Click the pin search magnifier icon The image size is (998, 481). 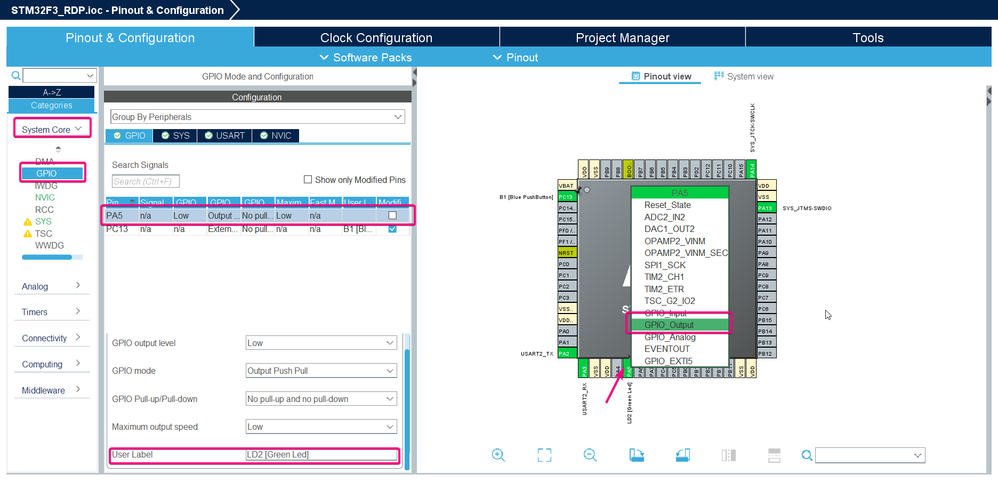coord(807,455)
